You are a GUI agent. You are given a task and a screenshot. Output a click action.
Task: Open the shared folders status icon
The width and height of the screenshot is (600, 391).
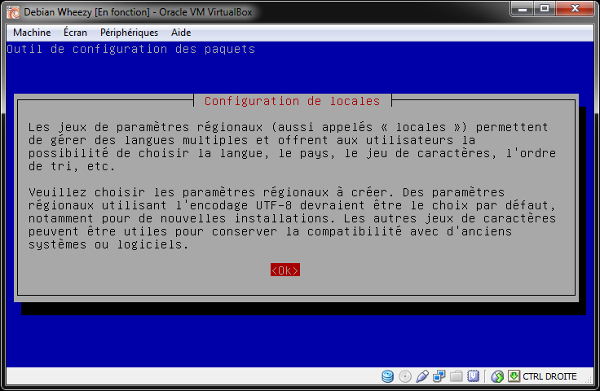point(456,376)
